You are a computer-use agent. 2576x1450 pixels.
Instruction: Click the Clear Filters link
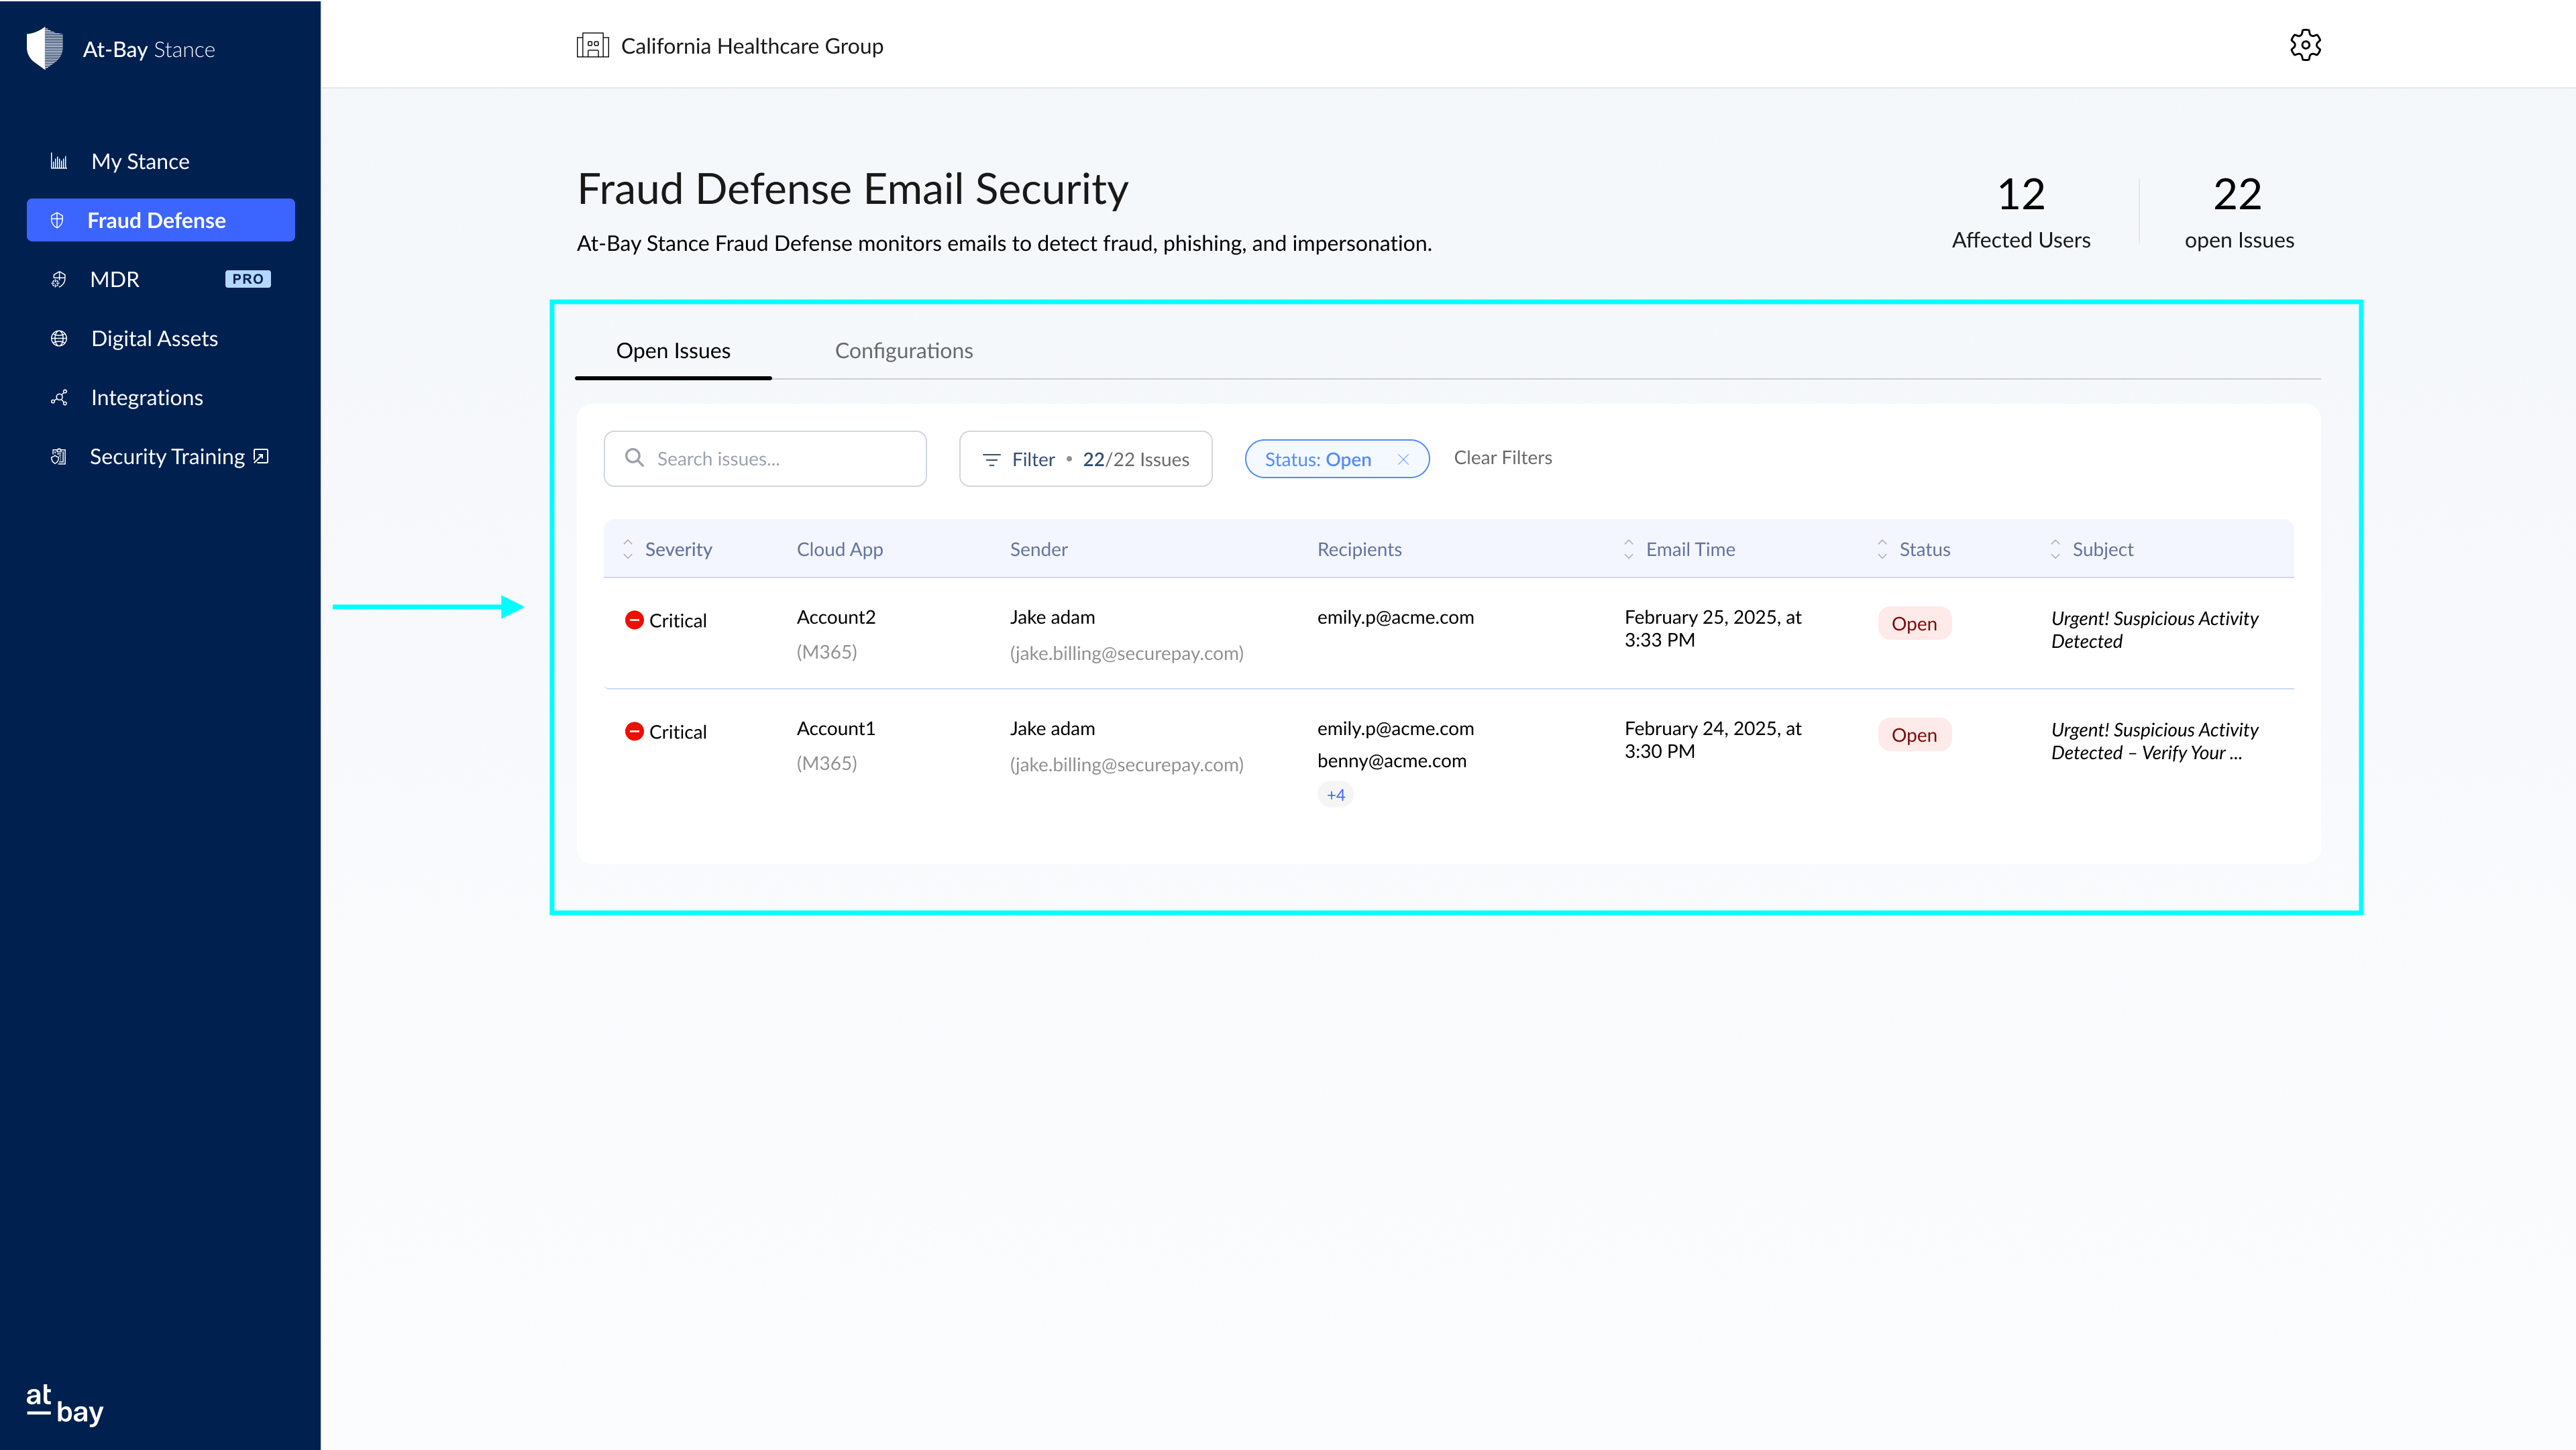[x=1502, y=458]
